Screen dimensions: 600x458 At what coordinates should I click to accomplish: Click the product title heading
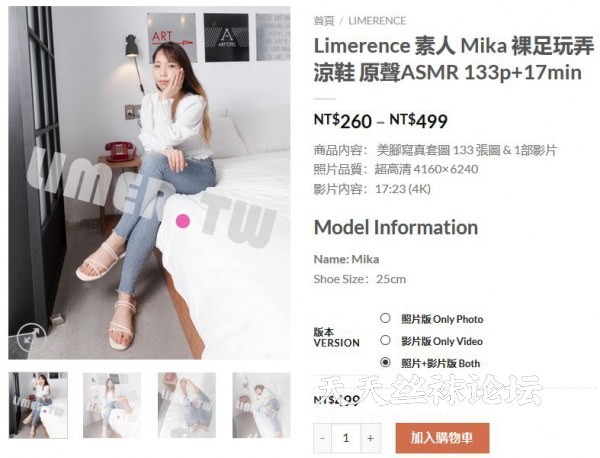click(453, 59)
